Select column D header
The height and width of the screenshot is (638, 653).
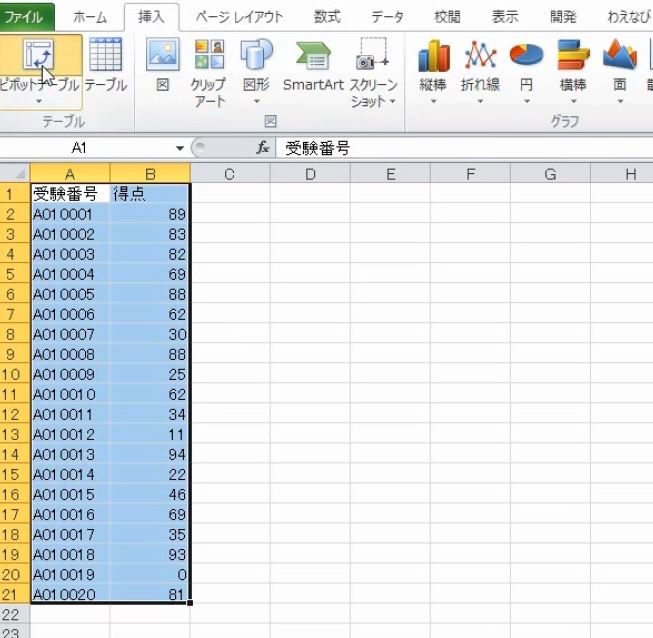click(x=310, y=174)
